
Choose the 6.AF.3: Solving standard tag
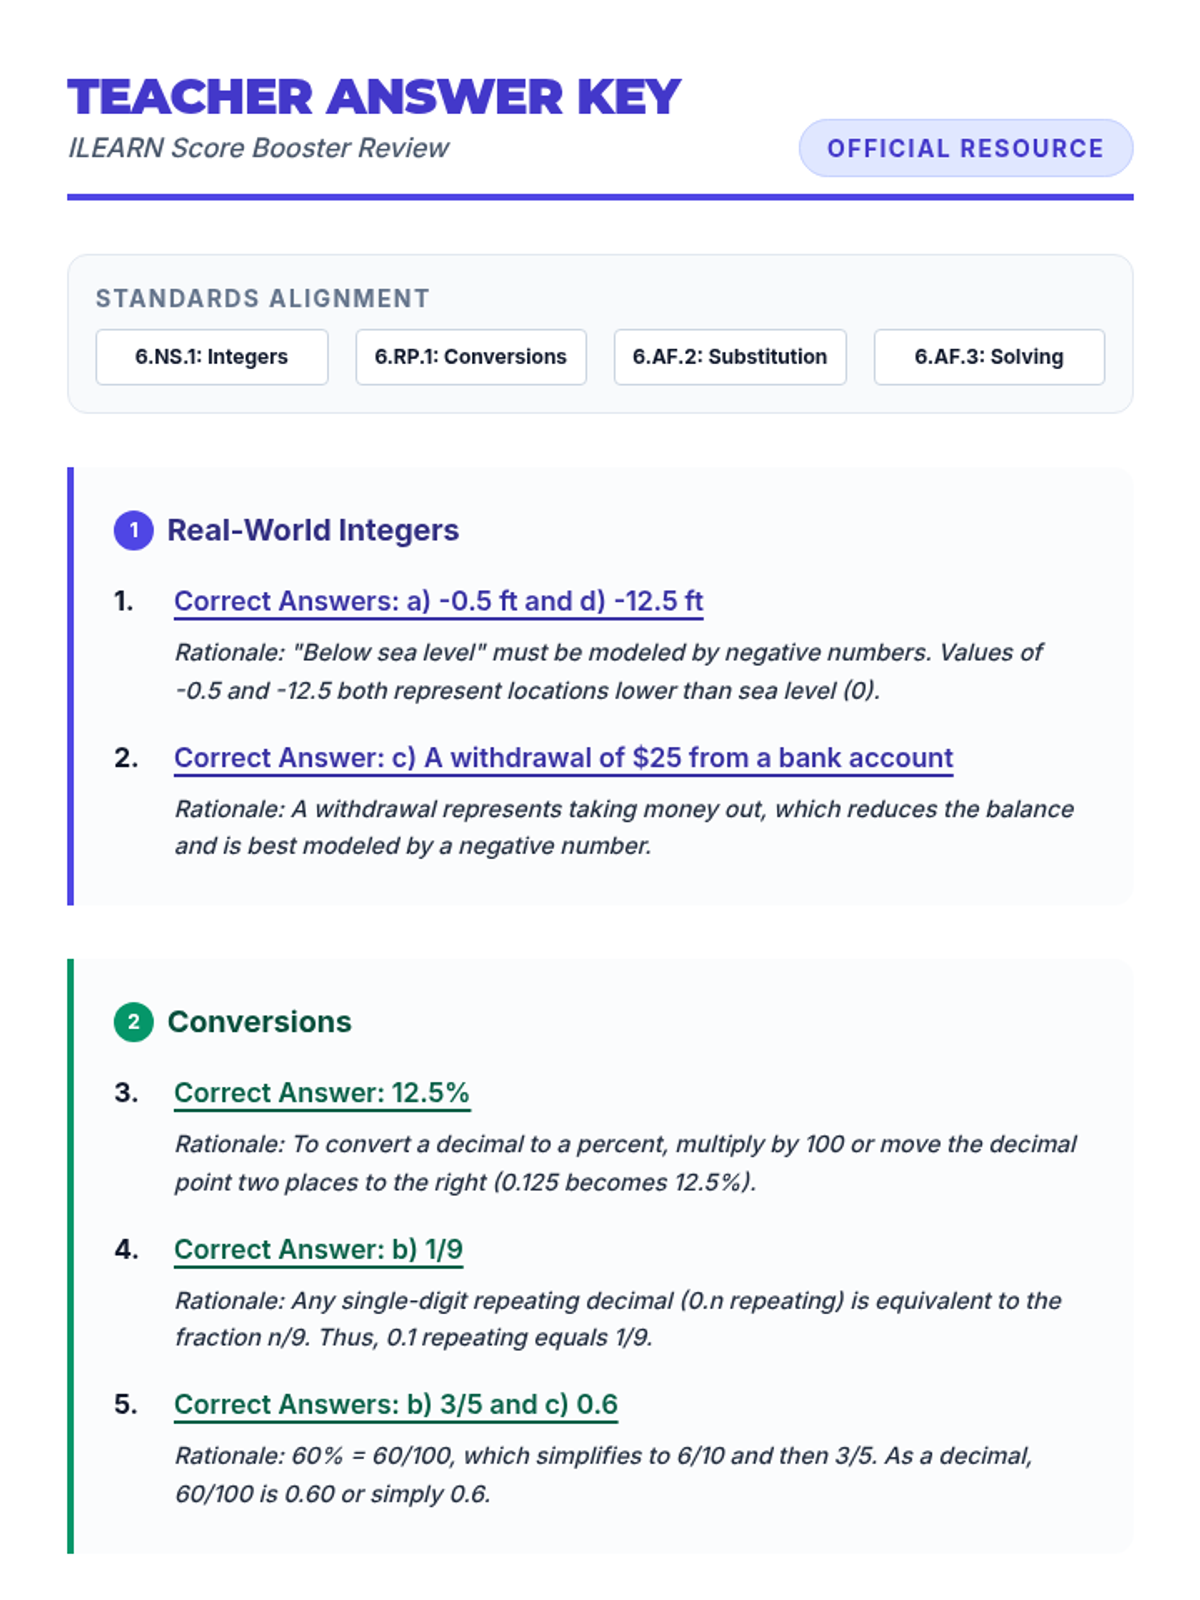click(x=989, y=357)
